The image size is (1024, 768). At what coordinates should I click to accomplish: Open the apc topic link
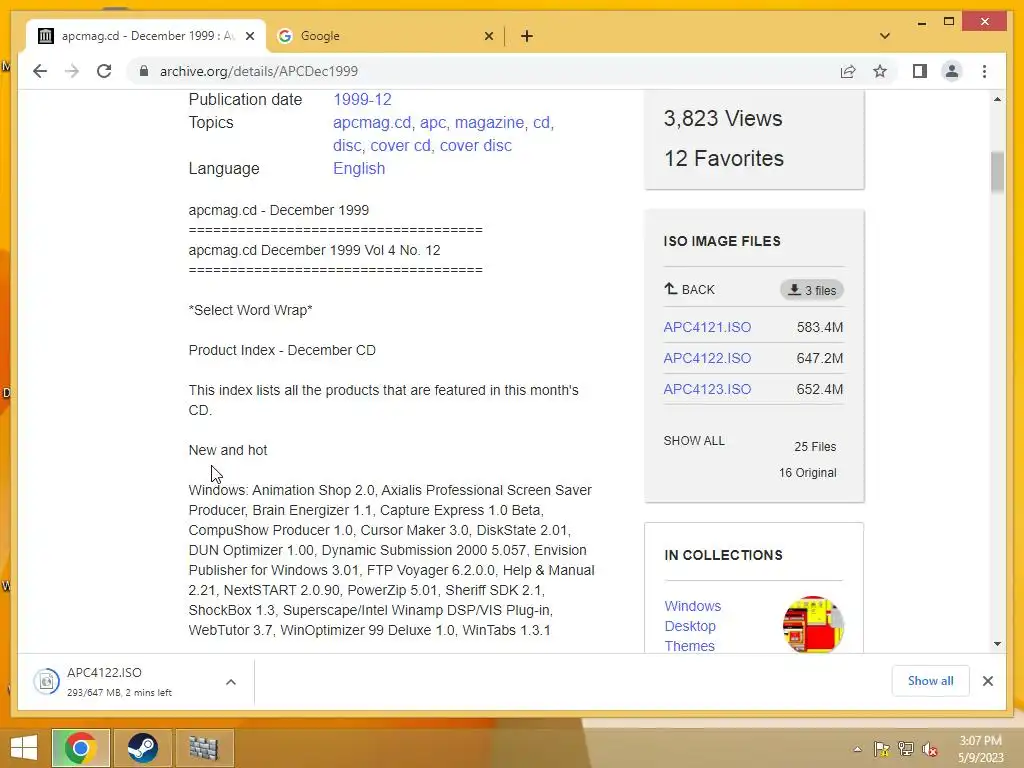click(432, 122)
